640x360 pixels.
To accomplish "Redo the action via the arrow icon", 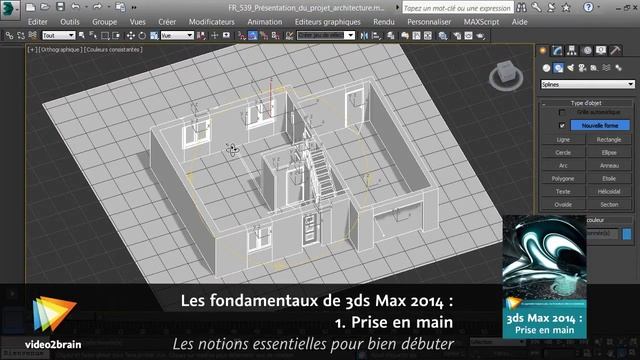I will [97, 7].
